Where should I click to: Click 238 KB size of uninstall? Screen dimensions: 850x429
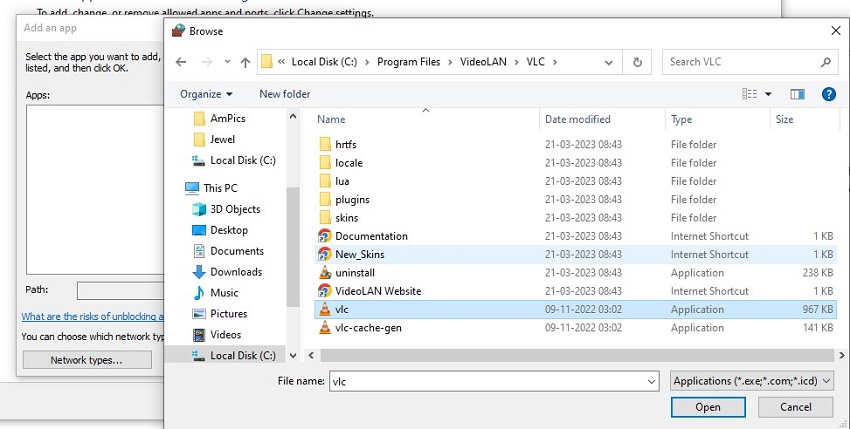click(x=817, y=273)
